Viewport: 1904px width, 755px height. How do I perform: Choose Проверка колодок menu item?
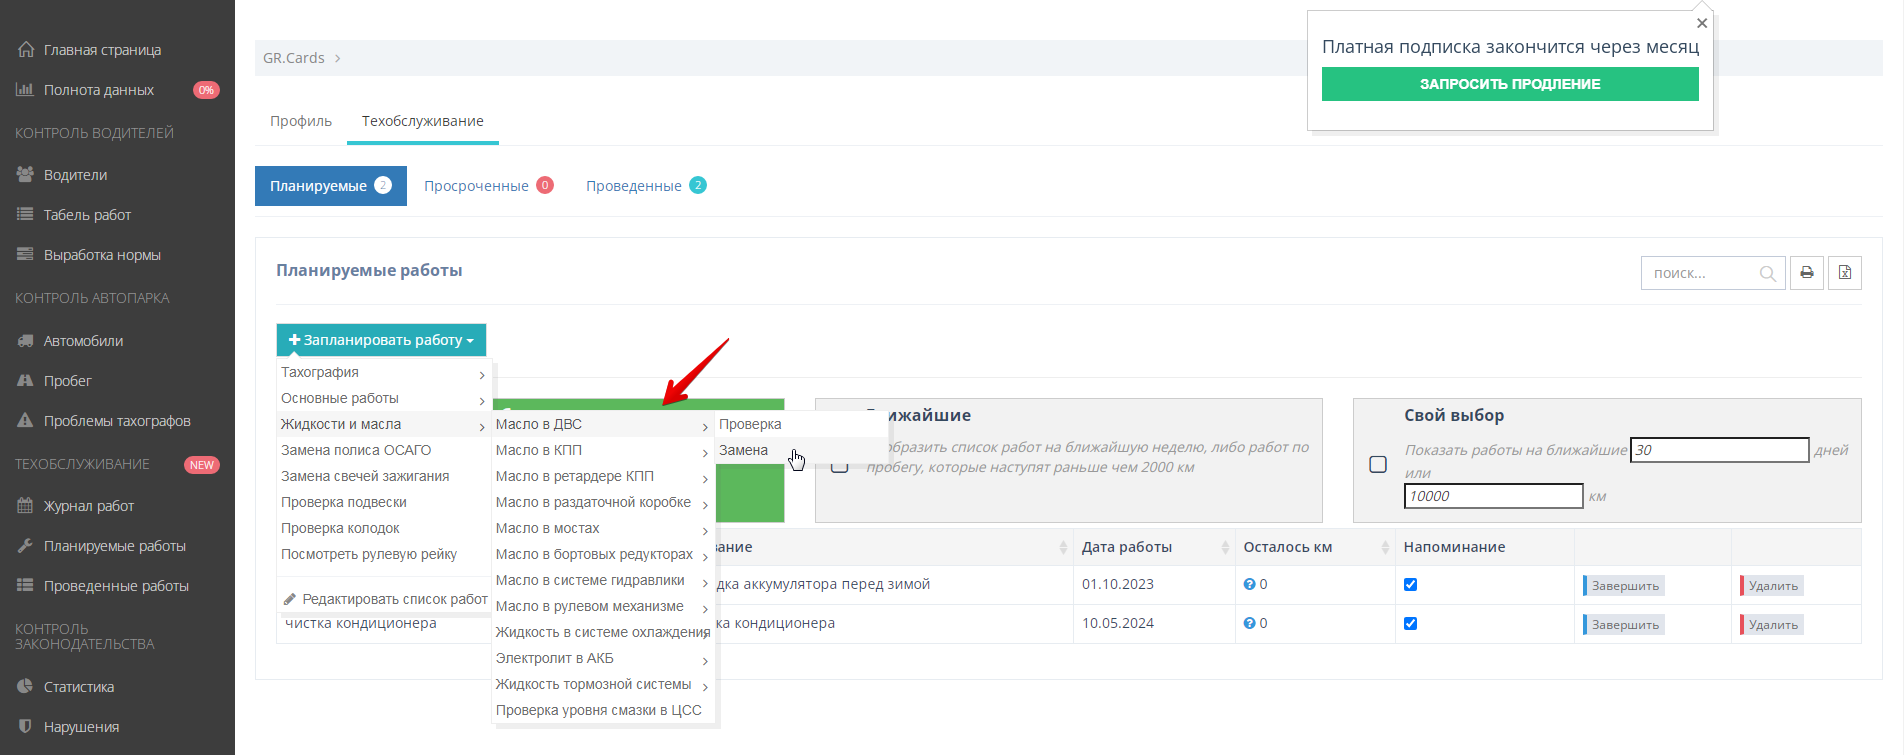(x=384, y=528)
